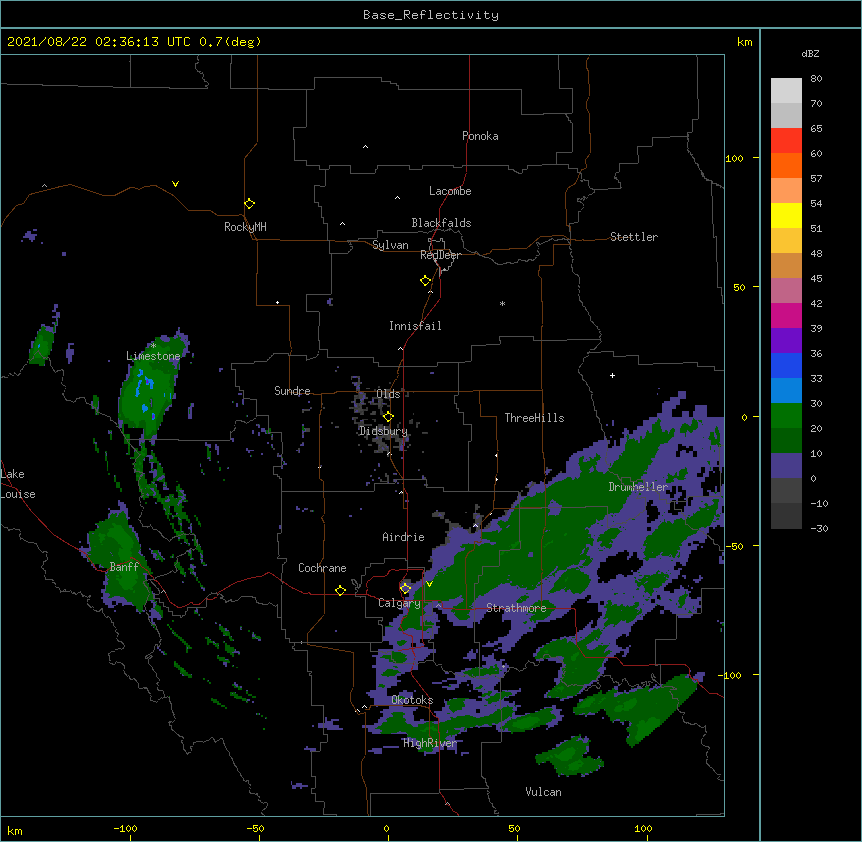Click the white asterisk marker east of Innisfail
The height and width of the screenshot is (842, 862).
point(502,304)
